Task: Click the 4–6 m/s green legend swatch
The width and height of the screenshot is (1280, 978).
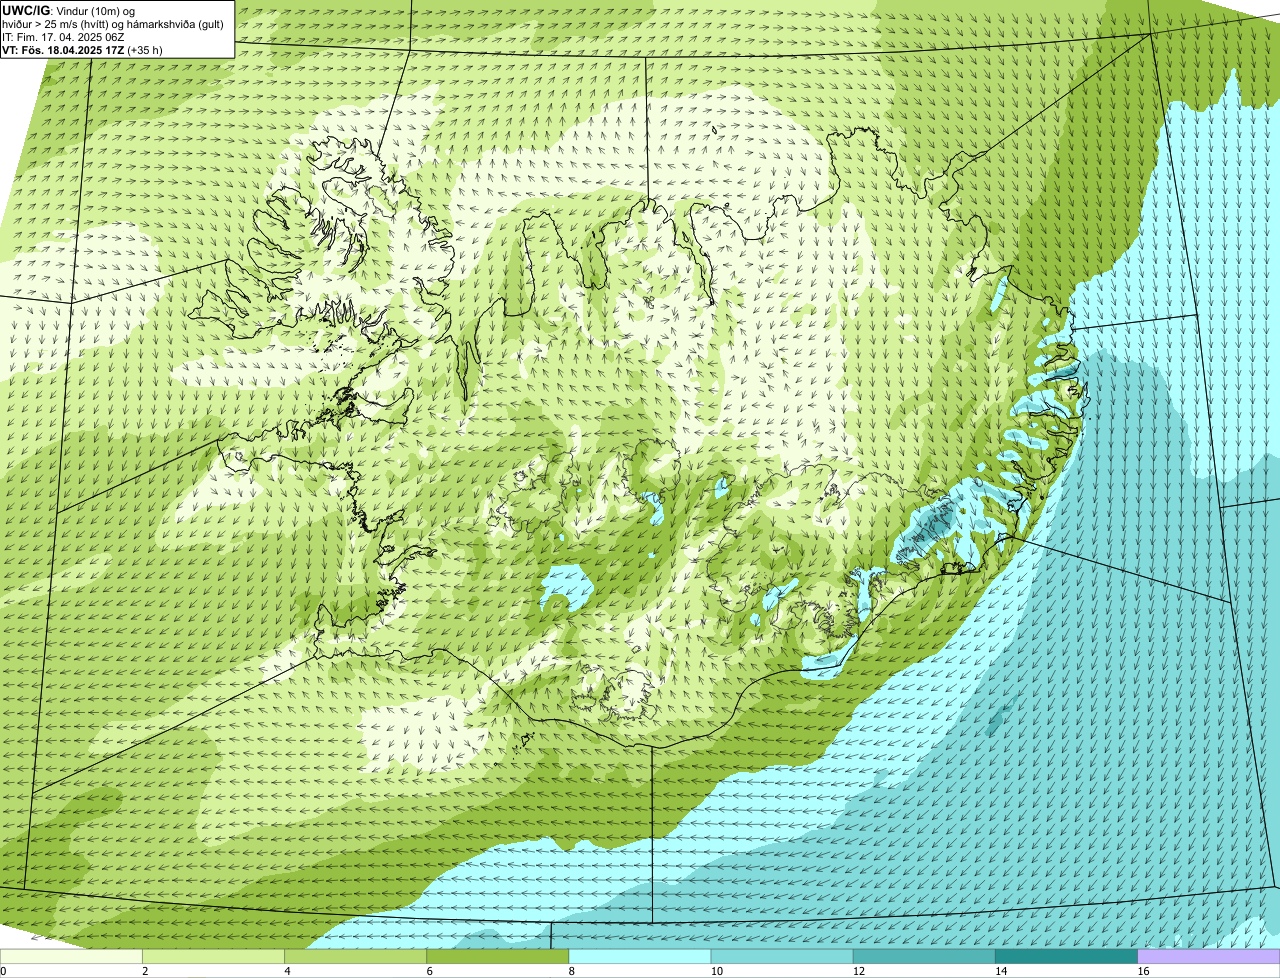Action: 356,957
